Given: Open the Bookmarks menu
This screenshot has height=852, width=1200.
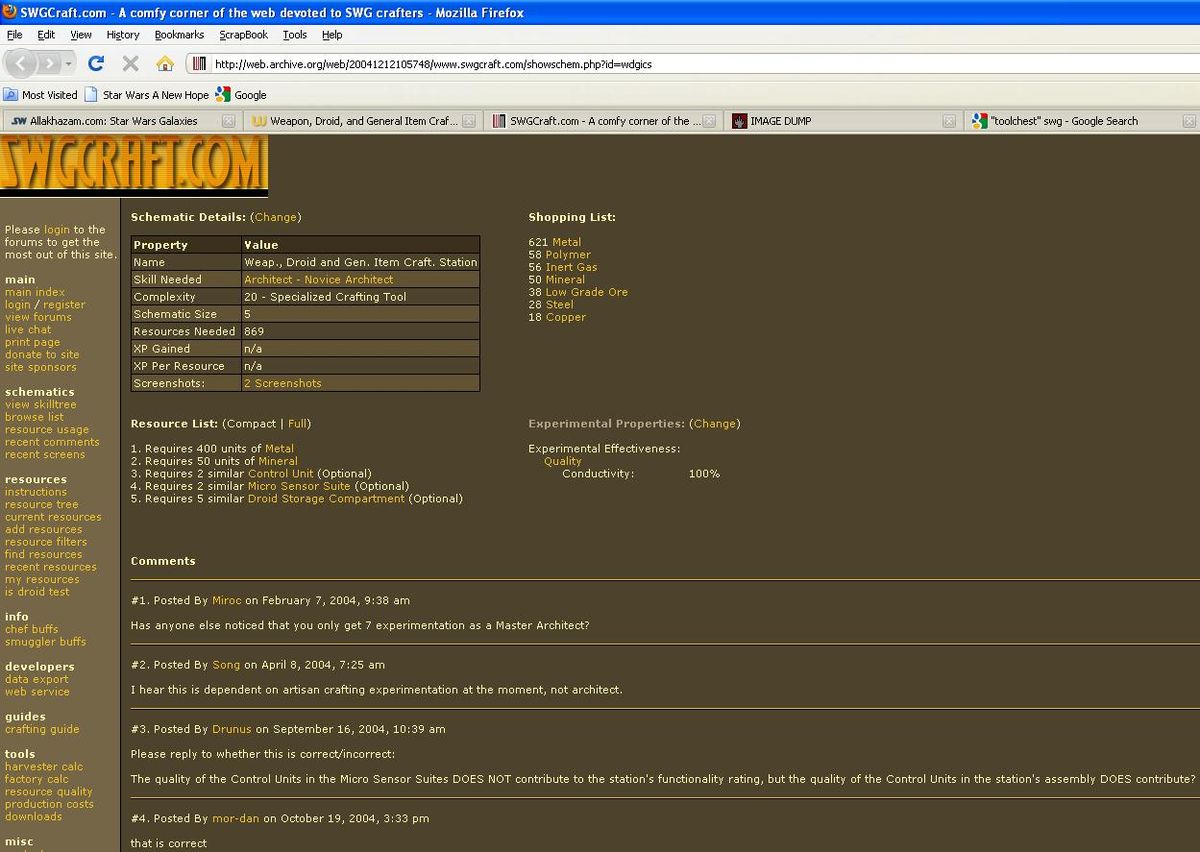Looking at the screenshot, I should pos(179,34).
